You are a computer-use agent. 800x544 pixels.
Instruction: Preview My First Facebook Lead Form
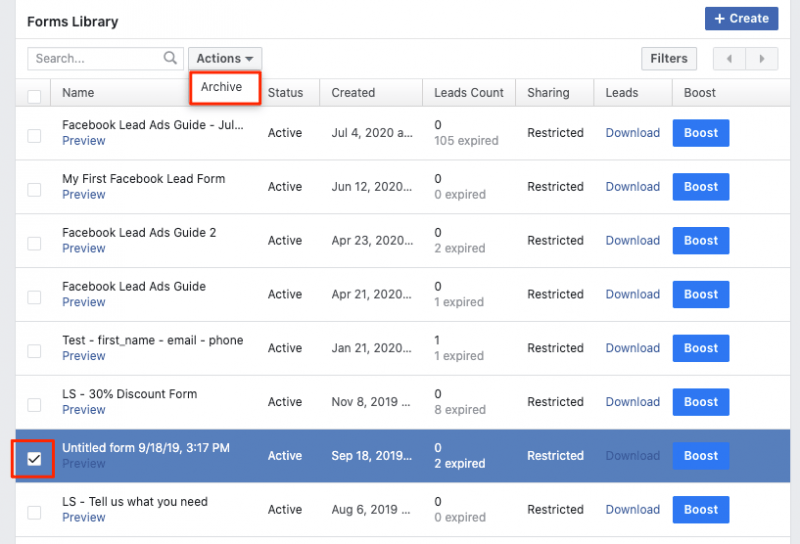84,194
